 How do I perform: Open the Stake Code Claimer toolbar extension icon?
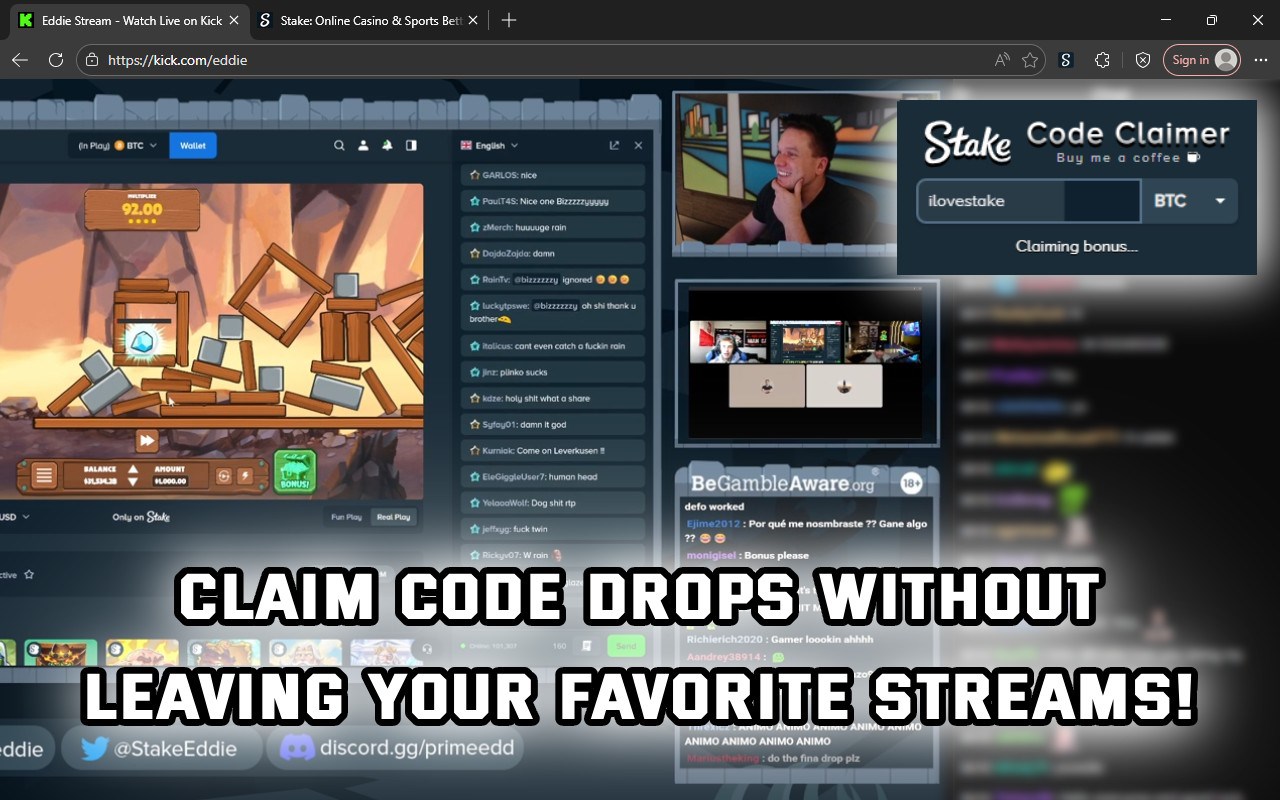coord(1066,60)
